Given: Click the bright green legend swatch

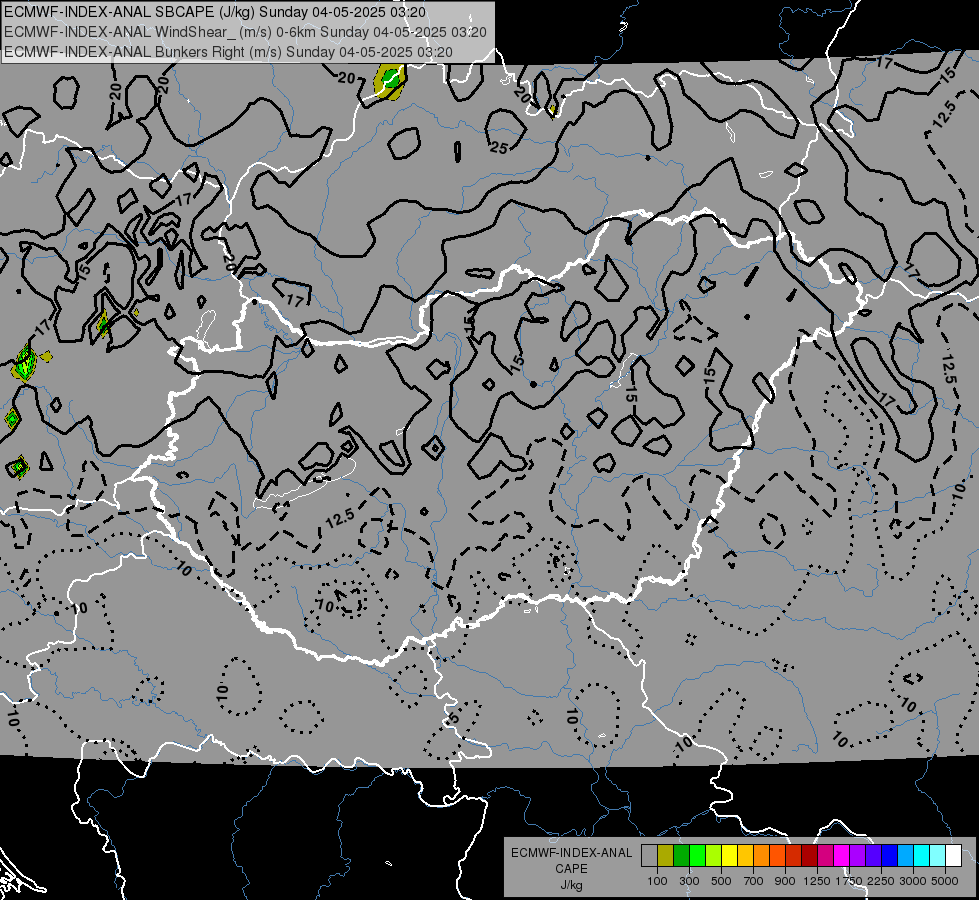Looking at the screenshot, I should [697, 856].
